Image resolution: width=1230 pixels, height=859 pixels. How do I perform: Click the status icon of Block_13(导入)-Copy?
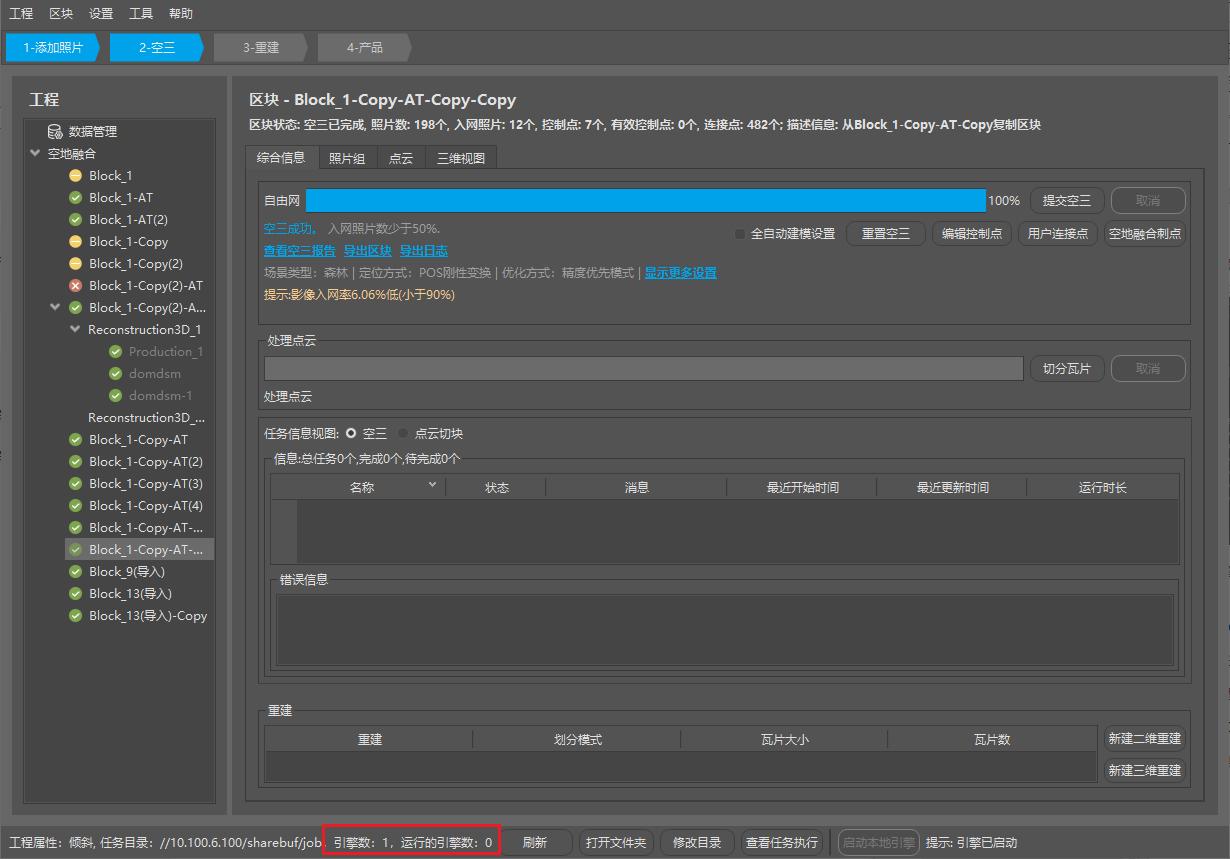coord(75,616)
